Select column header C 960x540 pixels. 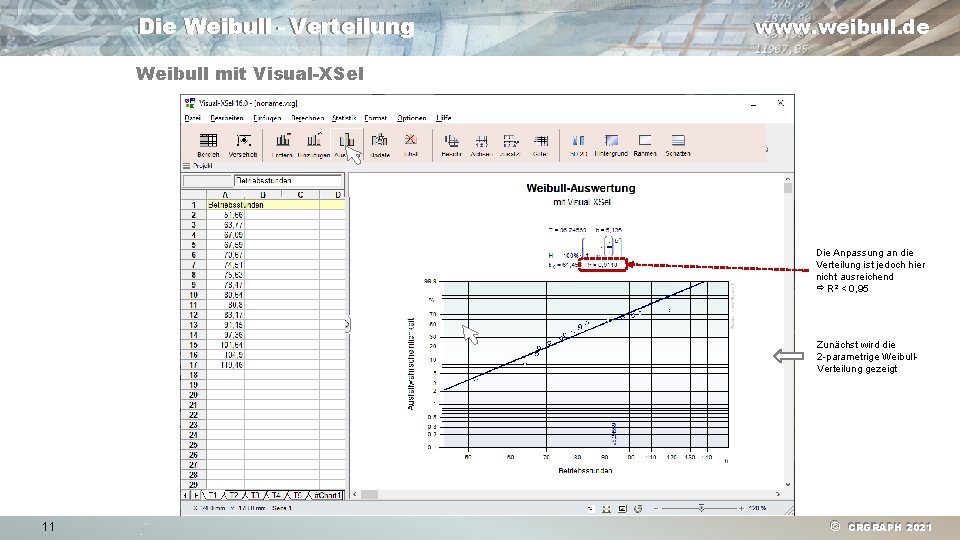point(301,195)
